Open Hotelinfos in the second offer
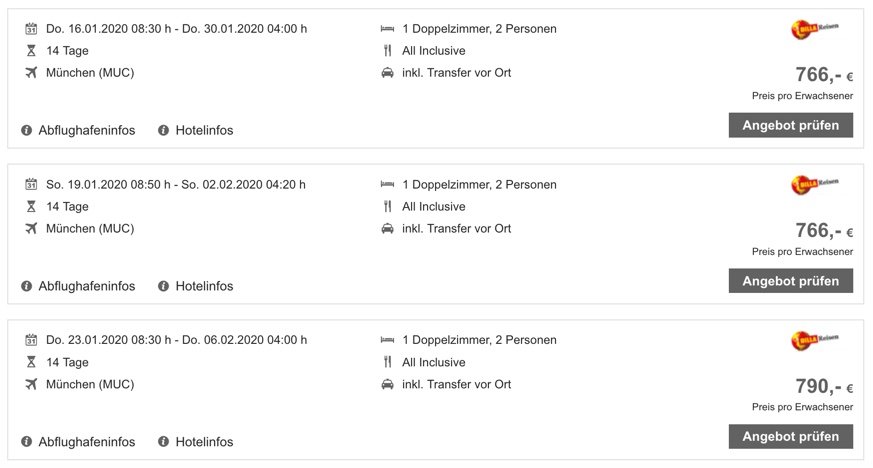This screenshot has width=873, height=468. 204,286
